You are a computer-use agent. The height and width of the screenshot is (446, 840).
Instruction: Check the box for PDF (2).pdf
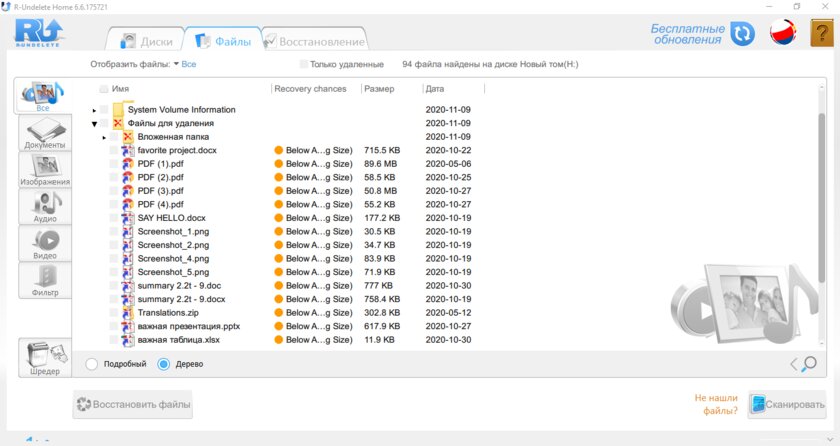tap(114, 177)
